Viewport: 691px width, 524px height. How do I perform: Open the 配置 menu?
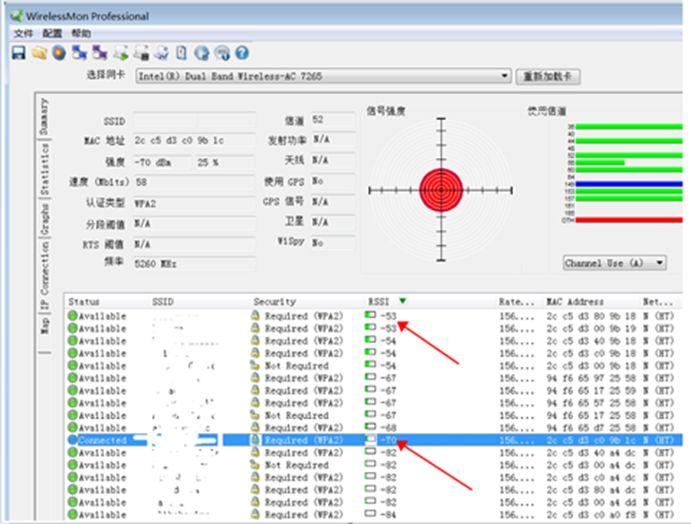pos(52,33)
